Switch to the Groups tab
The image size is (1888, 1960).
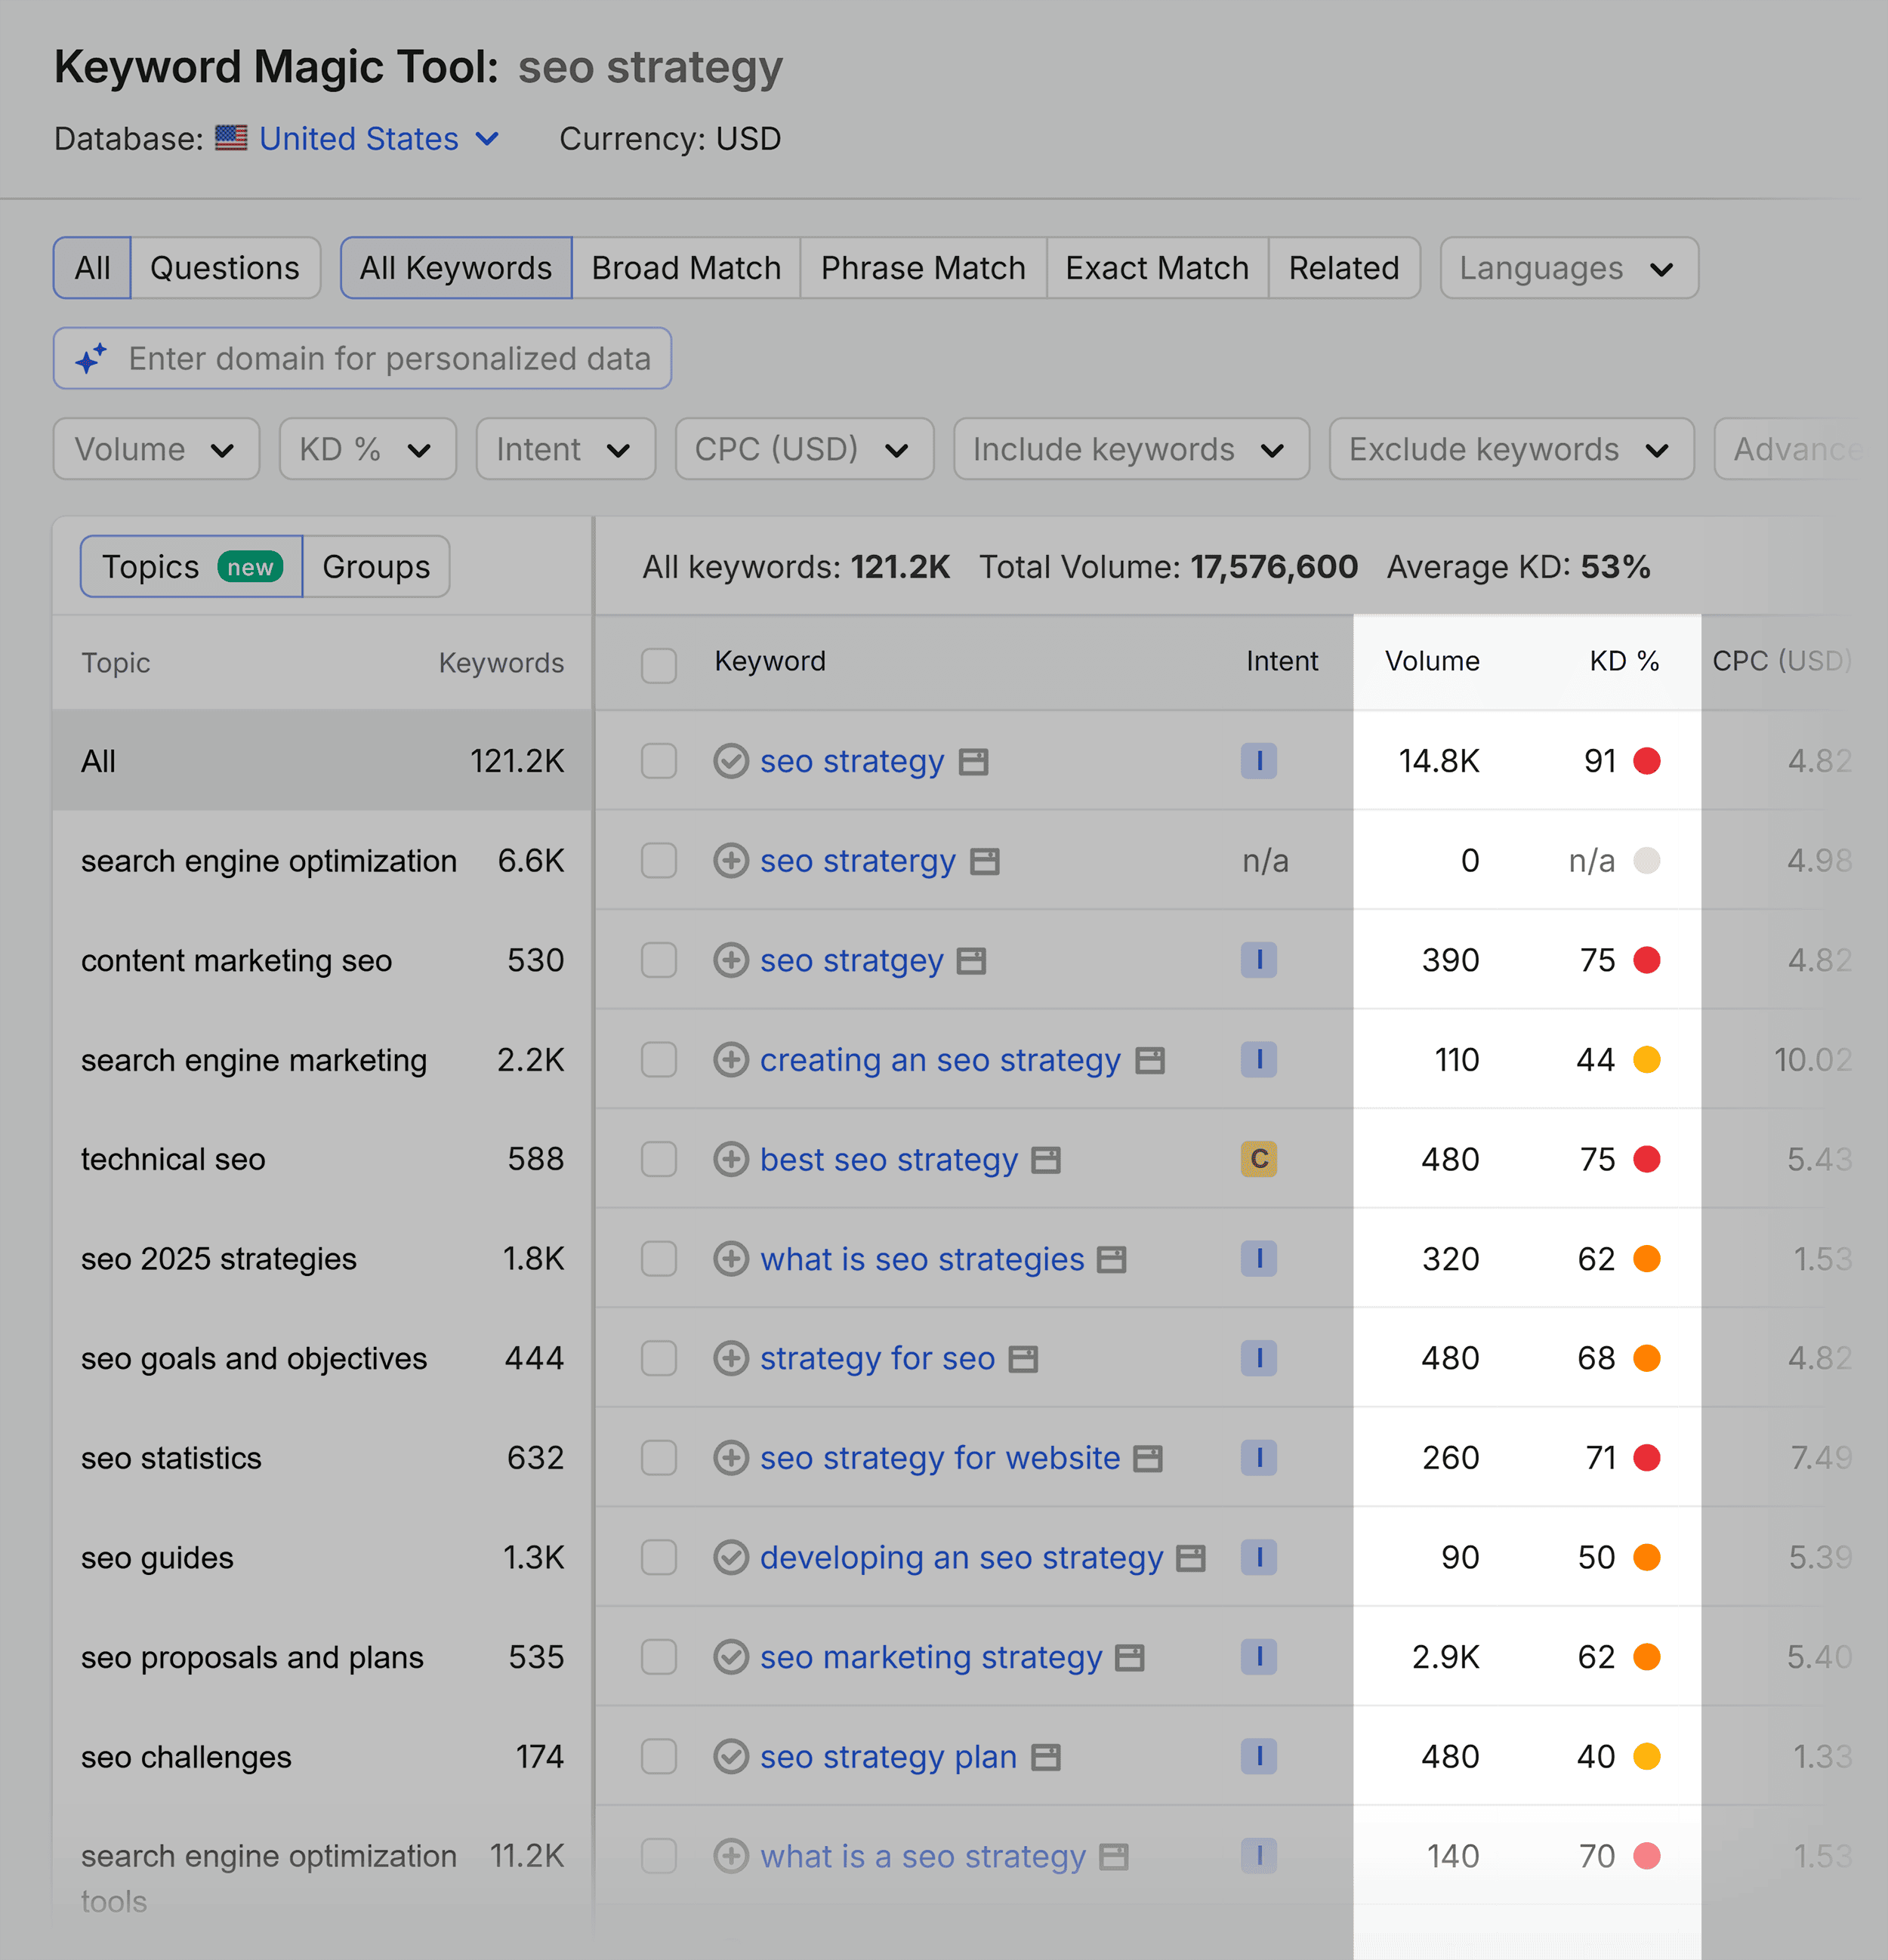[x=376, y=567]
